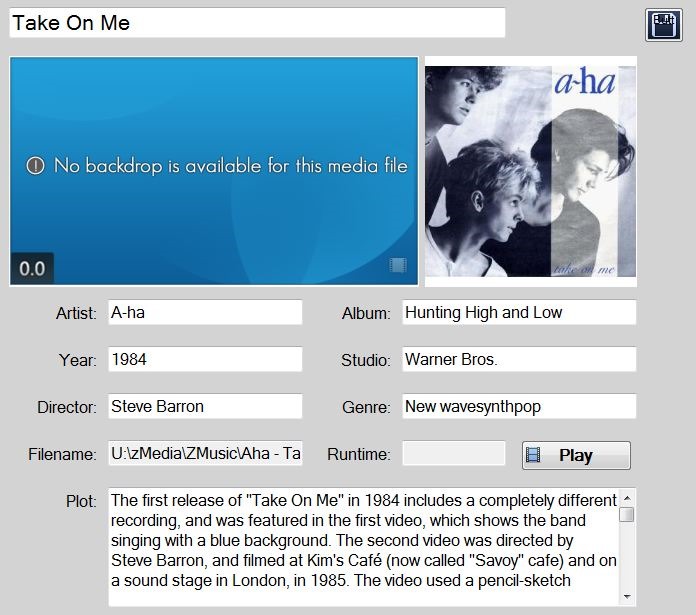
Task: Click the a-ha album cover thumbnail
Action: pyautogui.click(x=530, y=171)
